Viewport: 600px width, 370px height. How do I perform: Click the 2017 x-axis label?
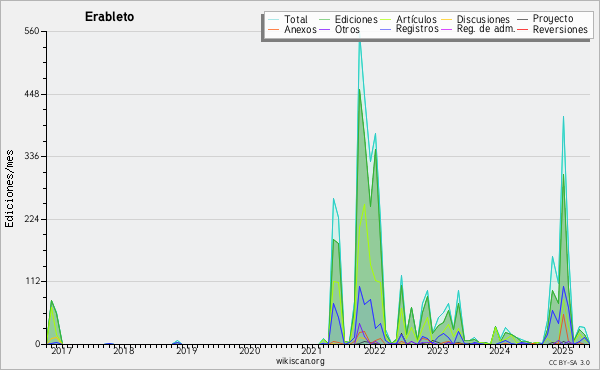[x=61, y=351]
